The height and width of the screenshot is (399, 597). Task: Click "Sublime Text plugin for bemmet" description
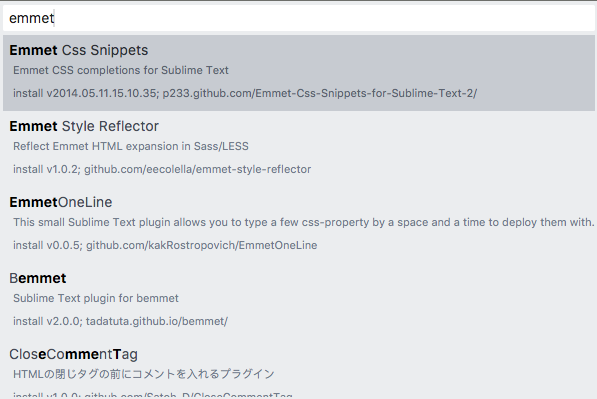[x=96, y=298]
